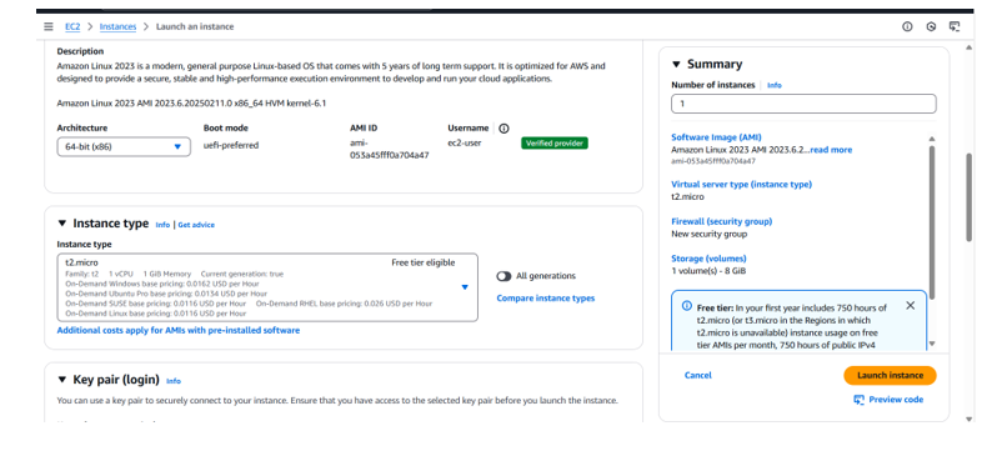Viewport: 995px width, 473px height.
Task: Click the Number of instances input field
Action: pos(803,104)
